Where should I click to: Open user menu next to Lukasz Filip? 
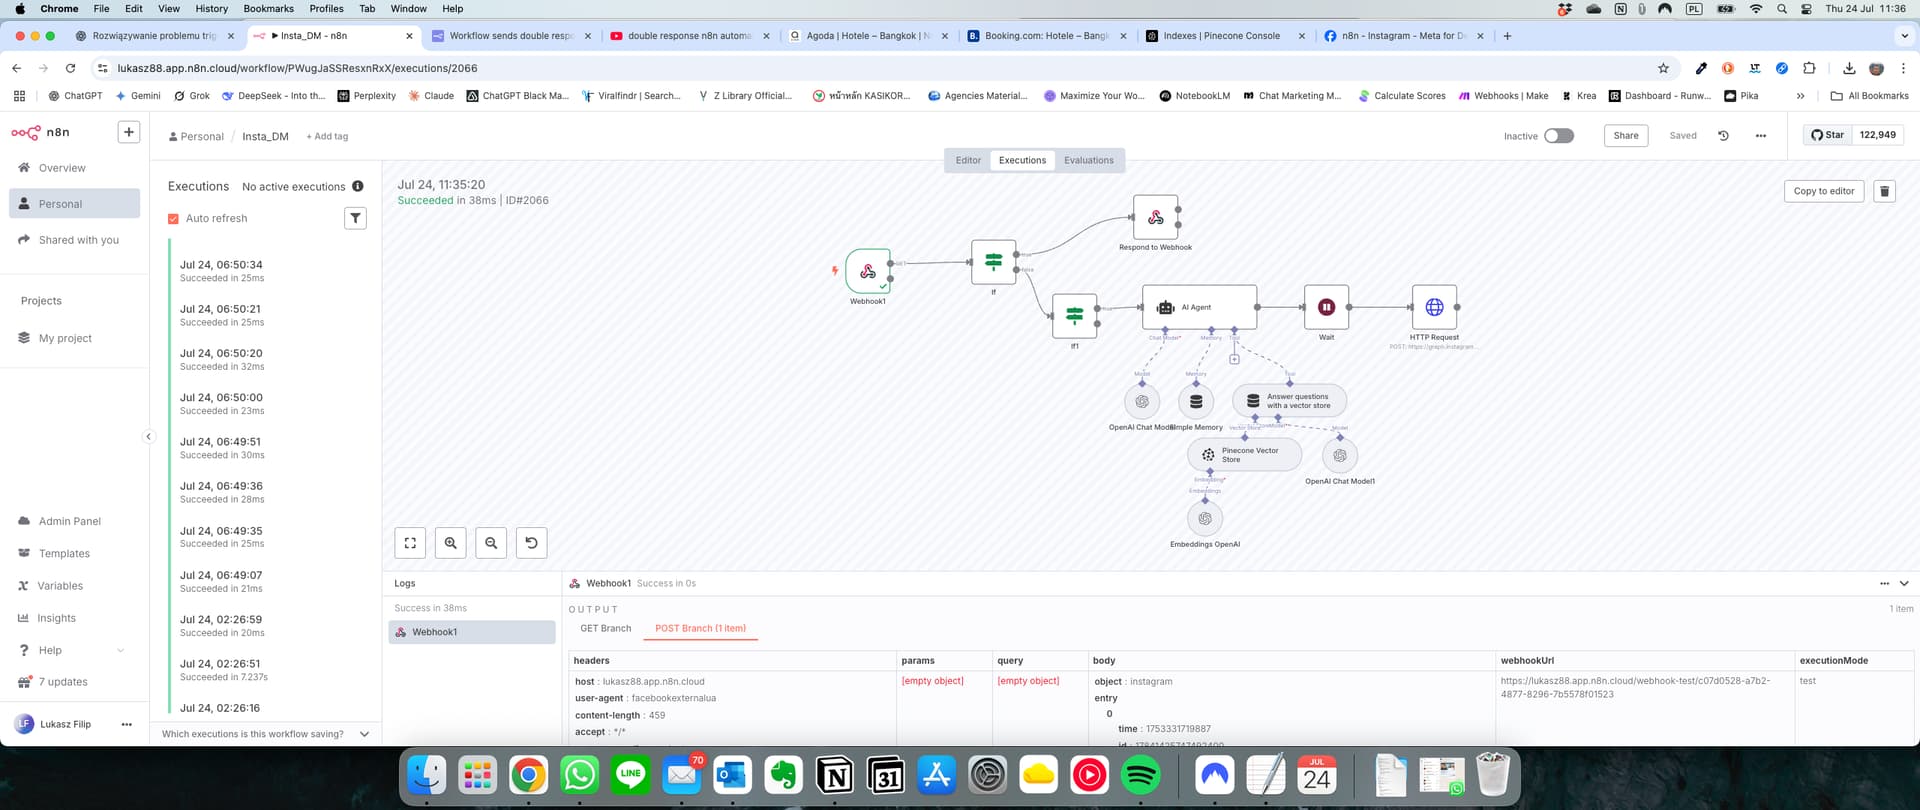coord(126,724)
